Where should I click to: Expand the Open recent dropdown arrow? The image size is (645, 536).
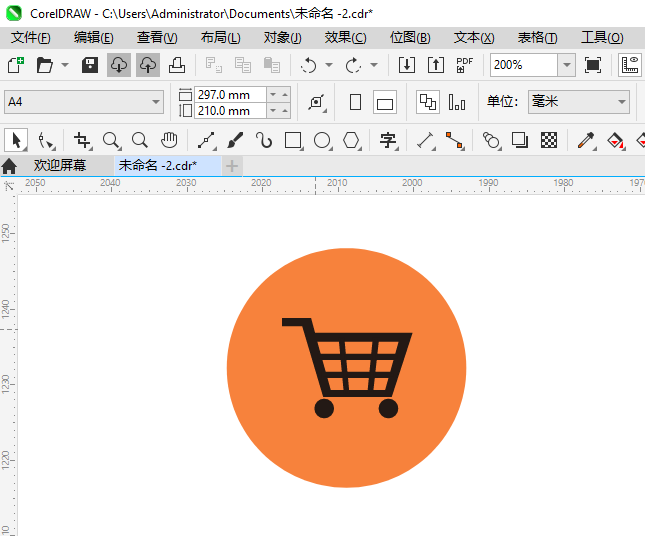coord(65,65)
